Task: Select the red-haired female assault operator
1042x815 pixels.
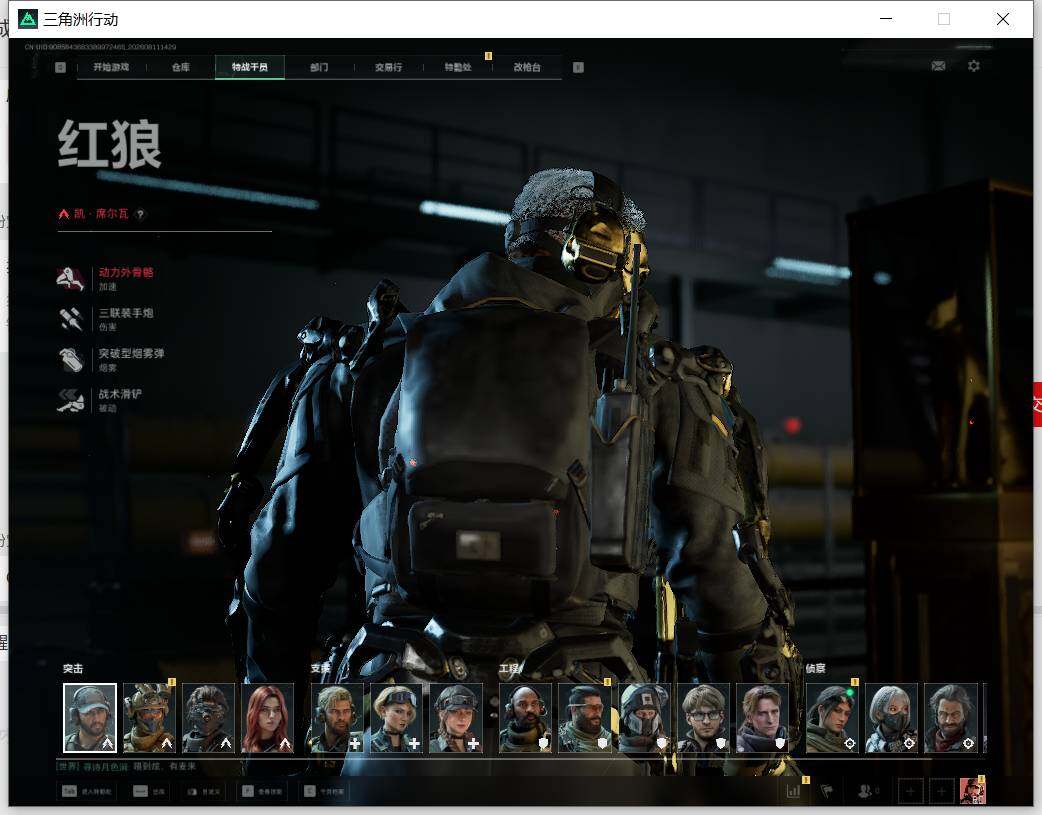Action: 268,718
